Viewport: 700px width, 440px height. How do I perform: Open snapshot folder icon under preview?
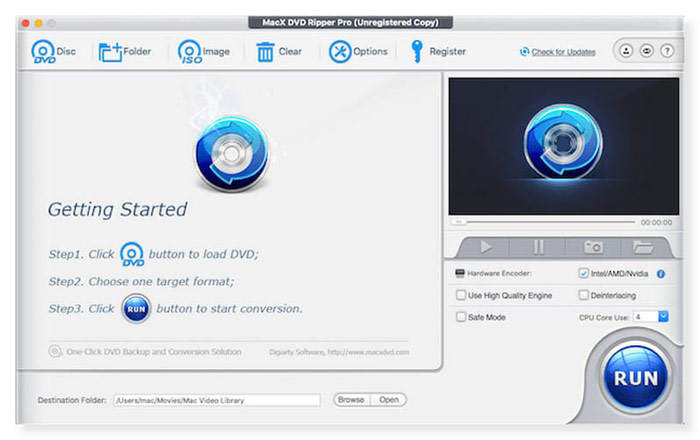643,247
